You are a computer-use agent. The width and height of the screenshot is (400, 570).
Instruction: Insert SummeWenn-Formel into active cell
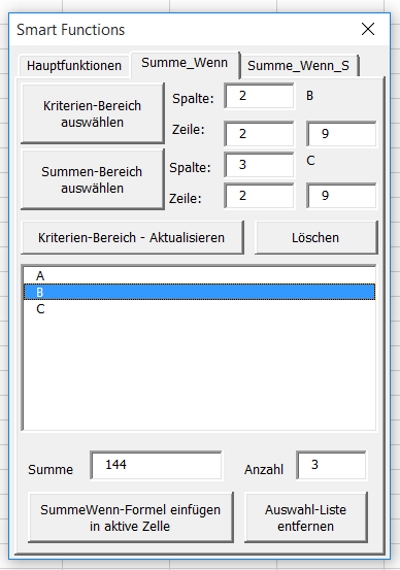point(131,517)
